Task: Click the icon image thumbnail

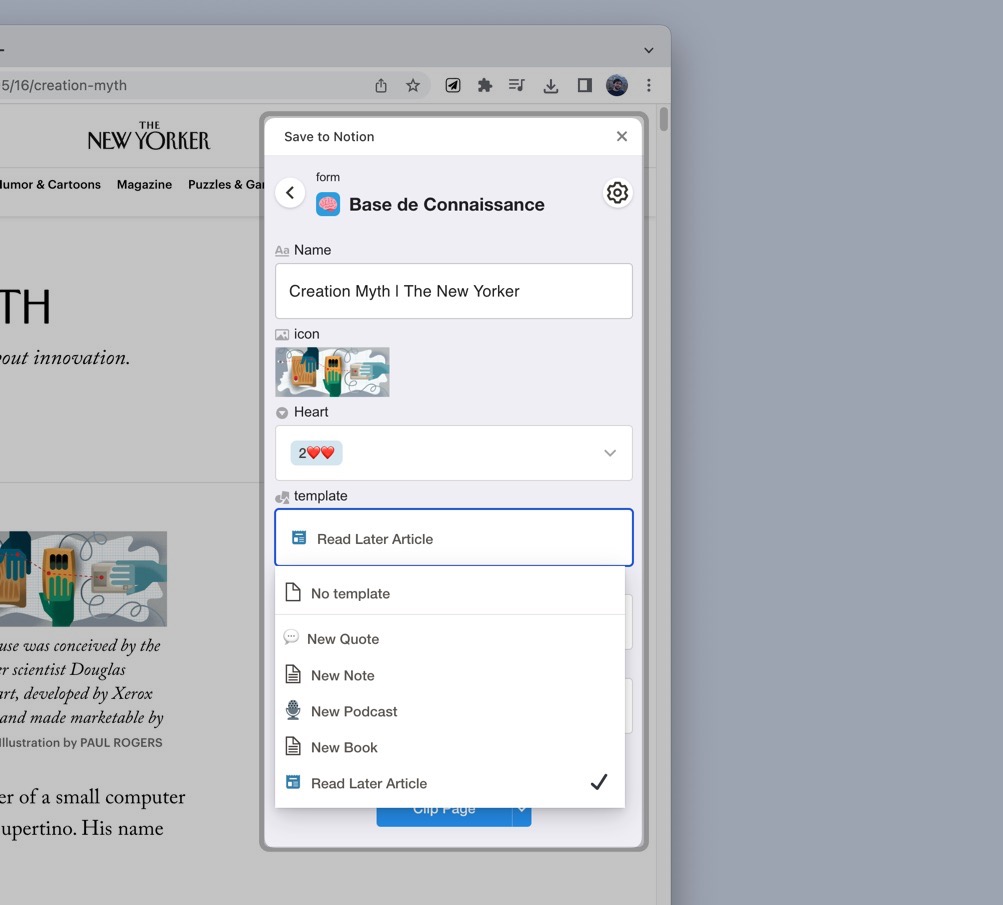Action: (332, 372)
